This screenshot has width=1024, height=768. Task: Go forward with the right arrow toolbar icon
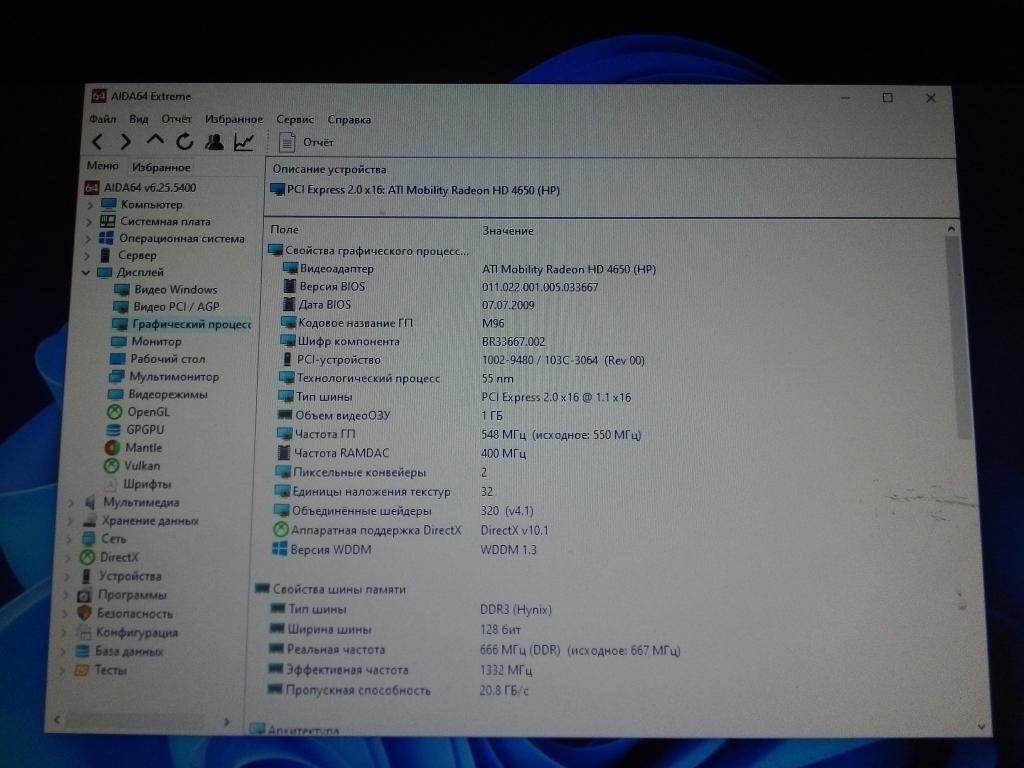125,142
